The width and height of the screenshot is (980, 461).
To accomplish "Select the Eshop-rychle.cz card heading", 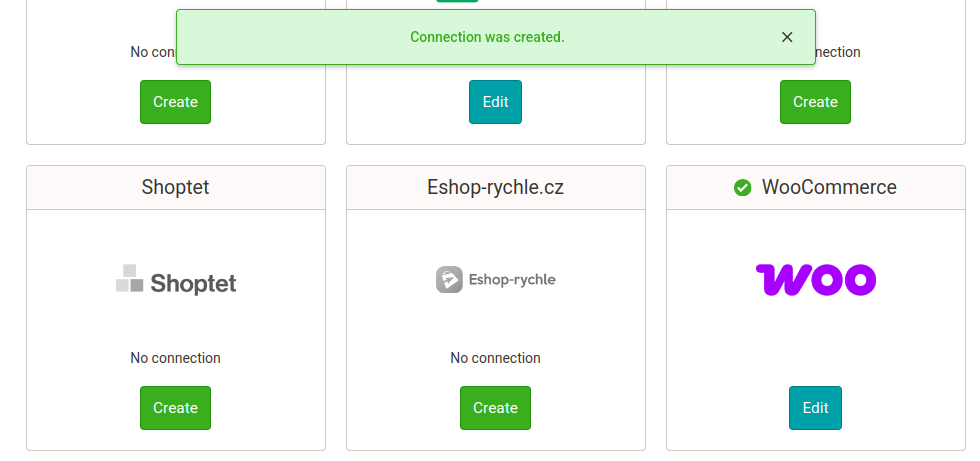I will [496, 187].
